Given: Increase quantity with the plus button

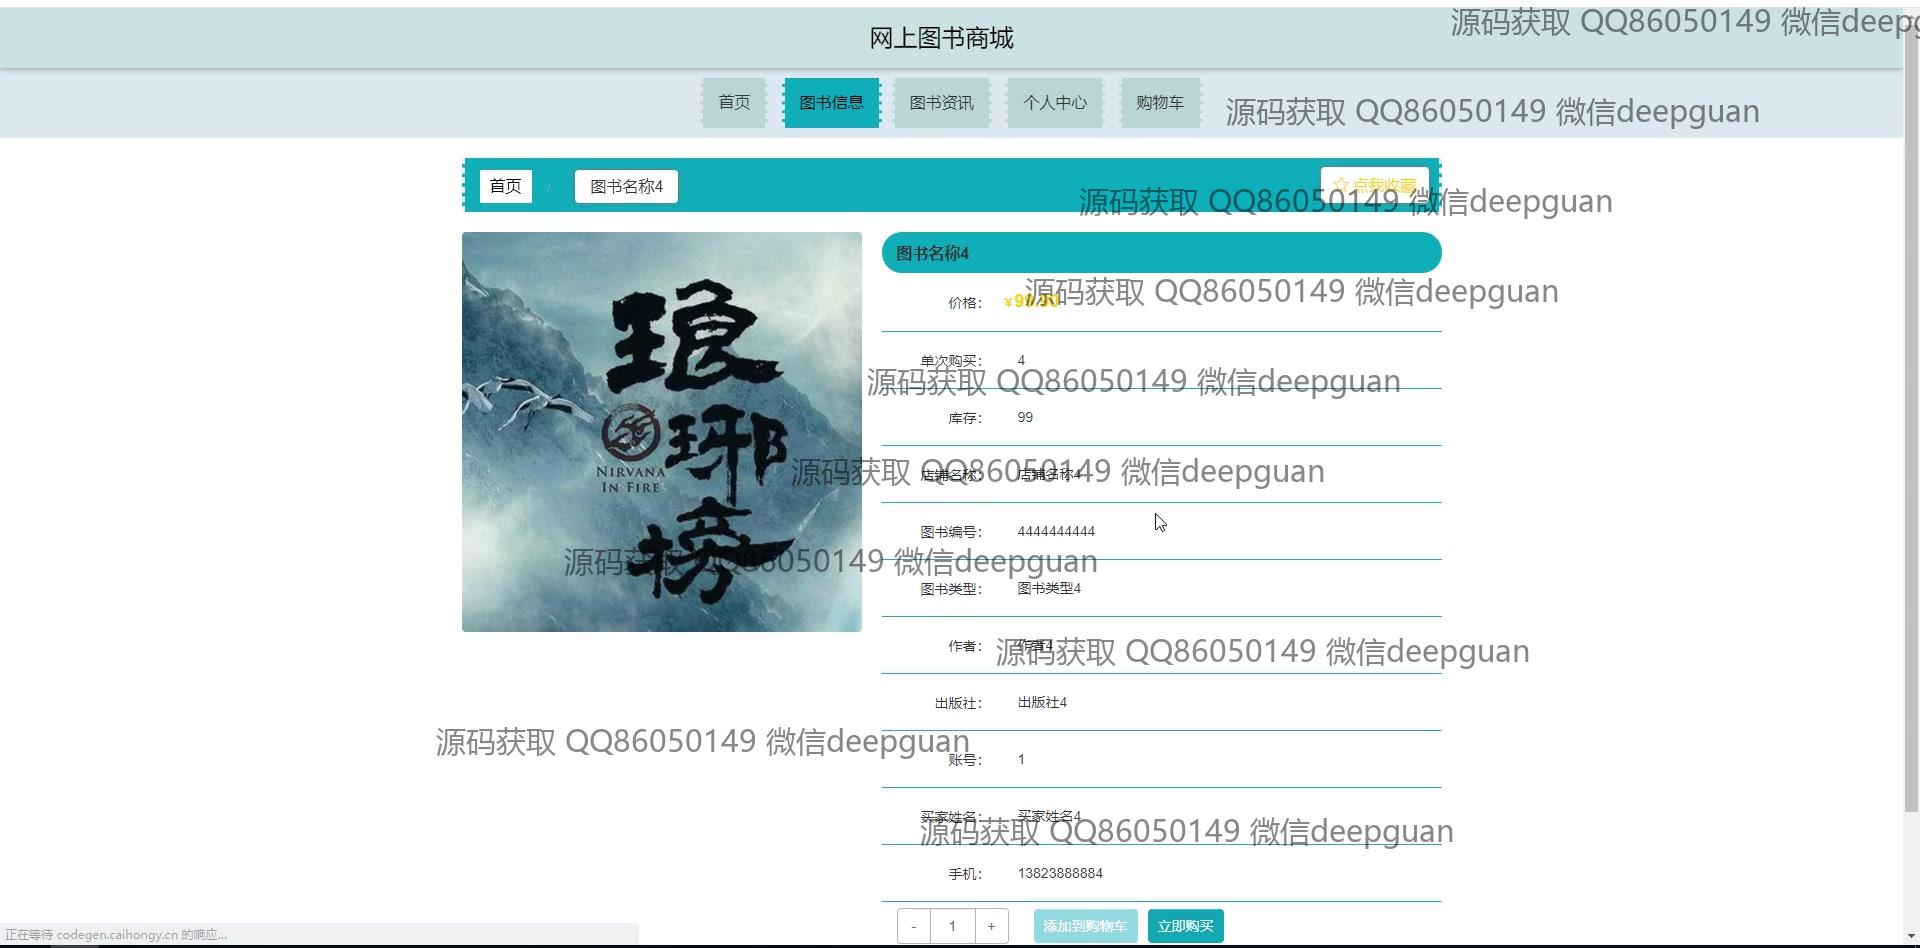Looking at the screenshot, I should coord(991,926).
